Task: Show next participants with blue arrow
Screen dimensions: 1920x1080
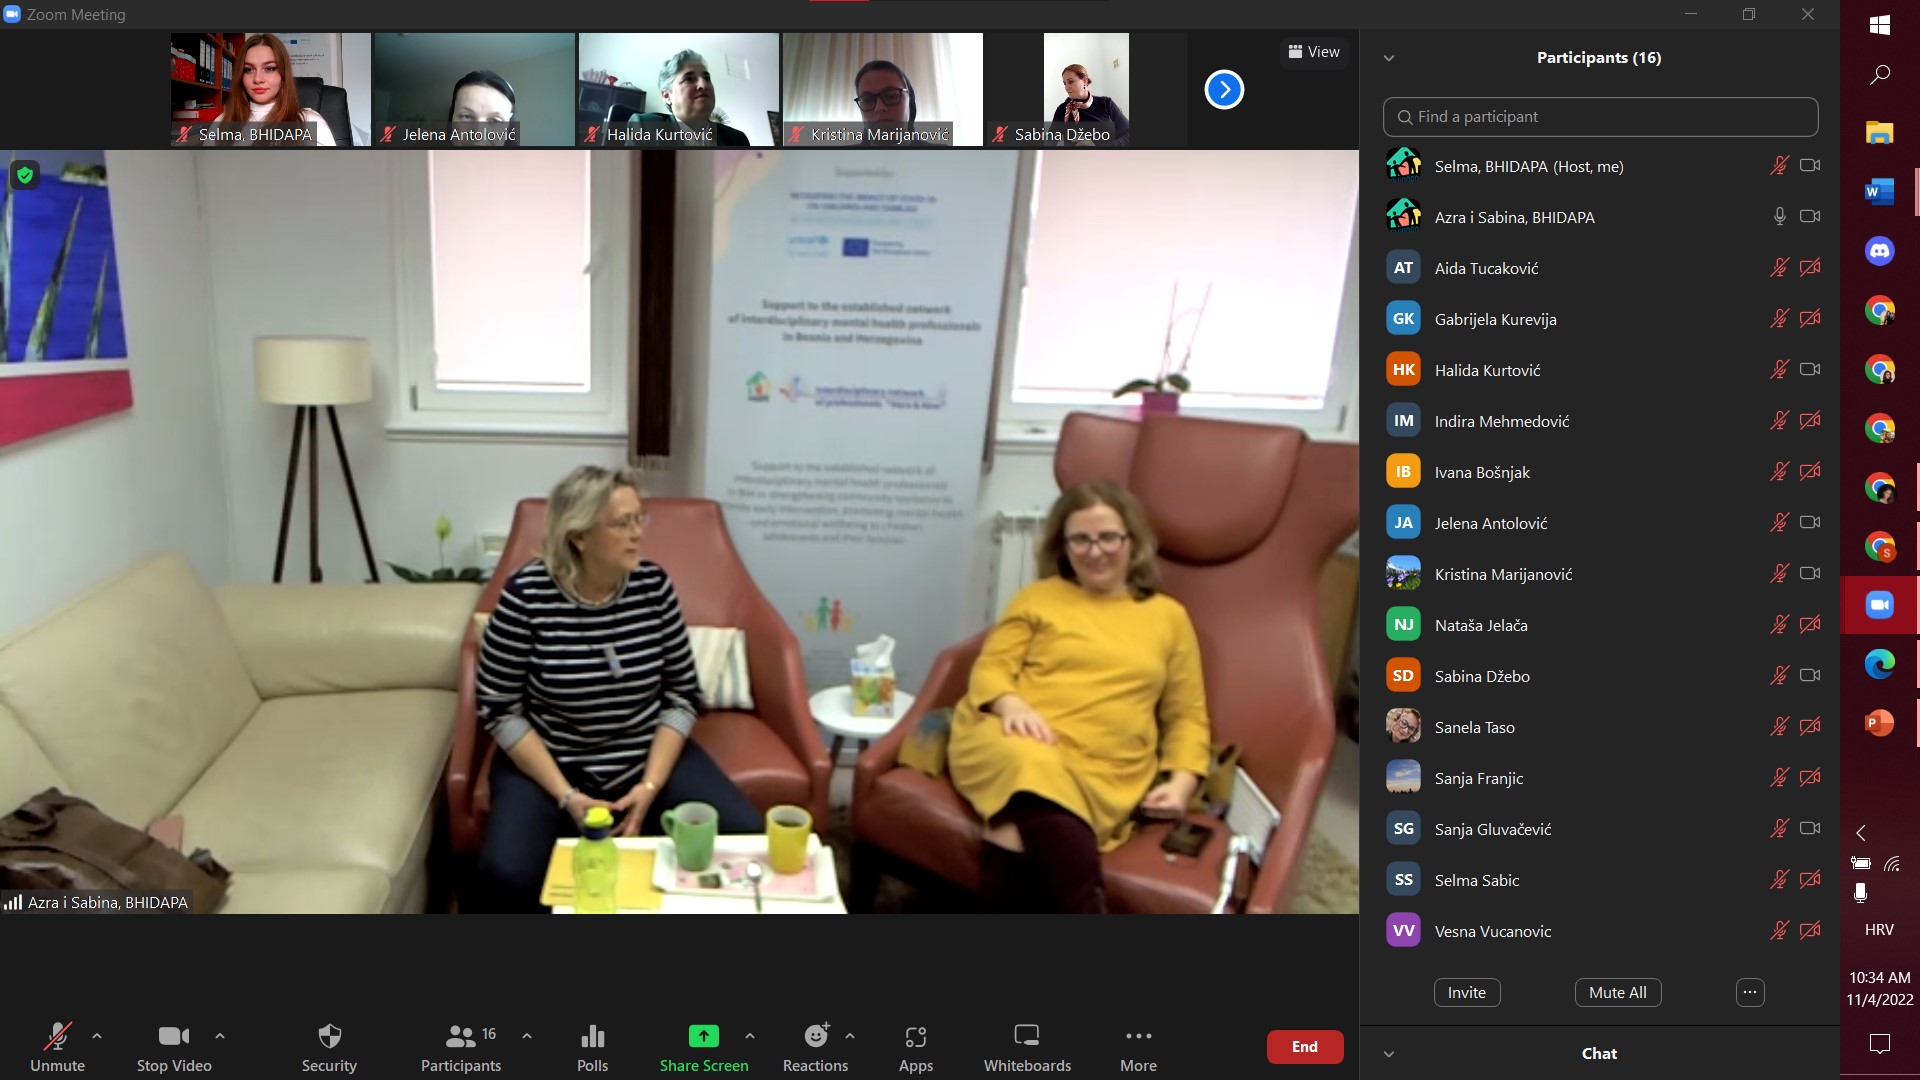Action: [x=1224, y=90]
